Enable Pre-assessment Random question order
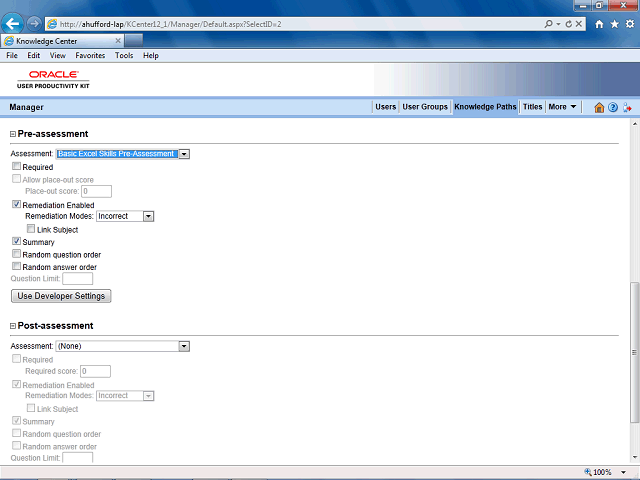The image size is (640, 480). coord(16,254)
